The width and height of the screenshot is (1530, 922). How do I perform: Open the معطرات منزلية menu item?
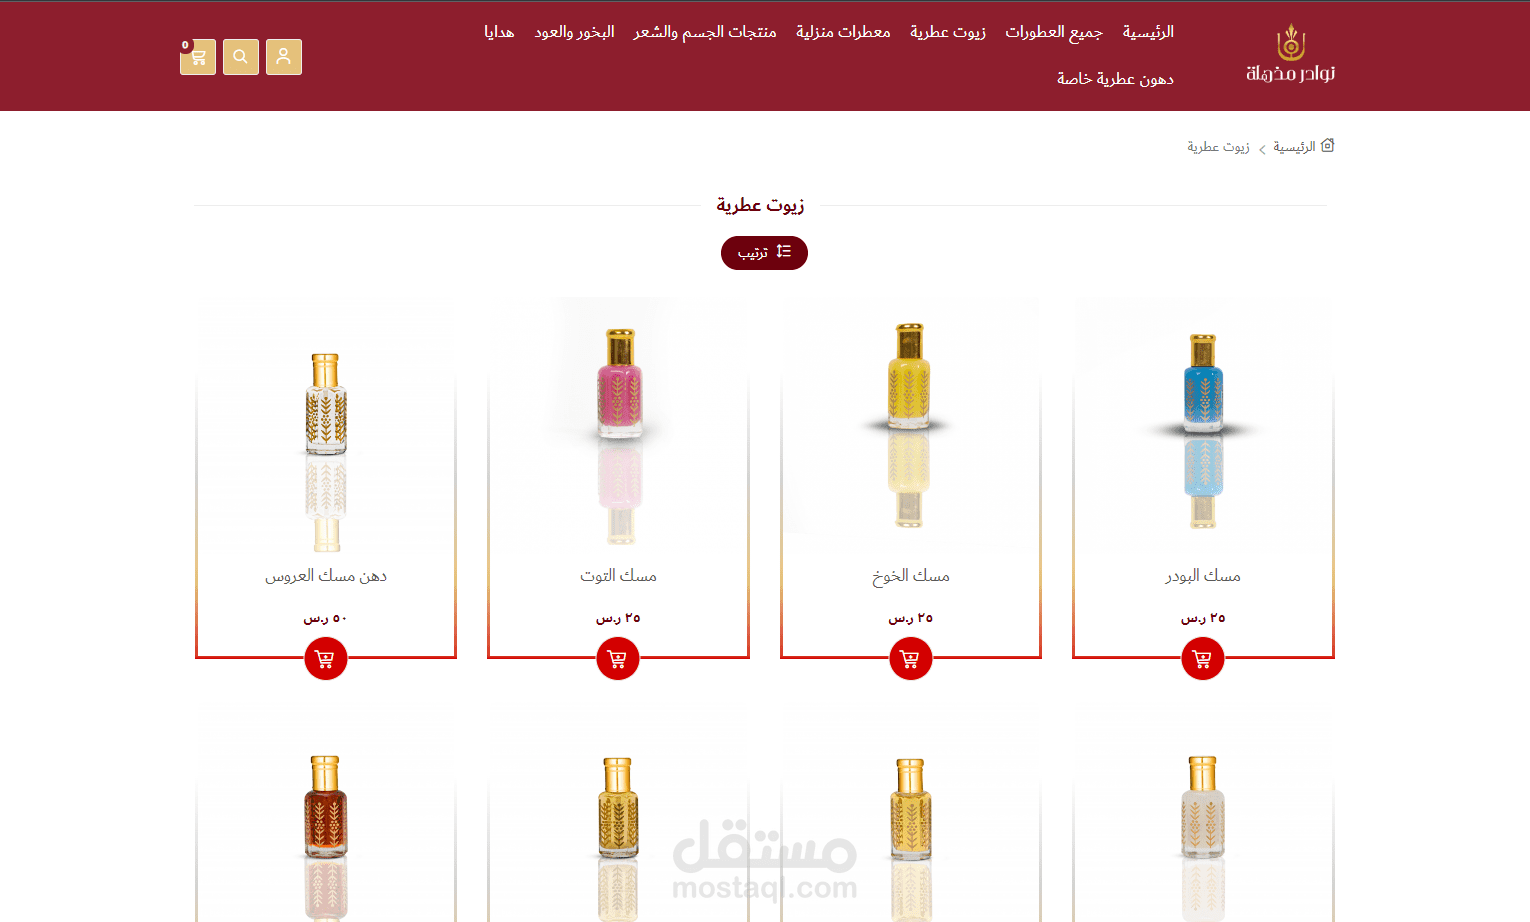(843, 32)
